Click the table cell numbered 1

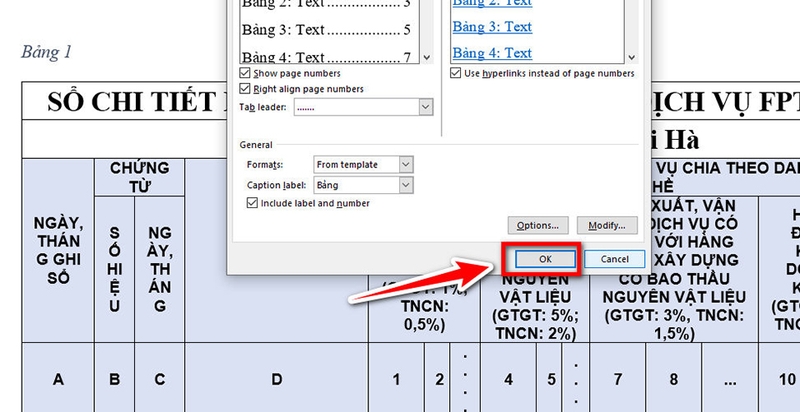(x=396, y=379)
